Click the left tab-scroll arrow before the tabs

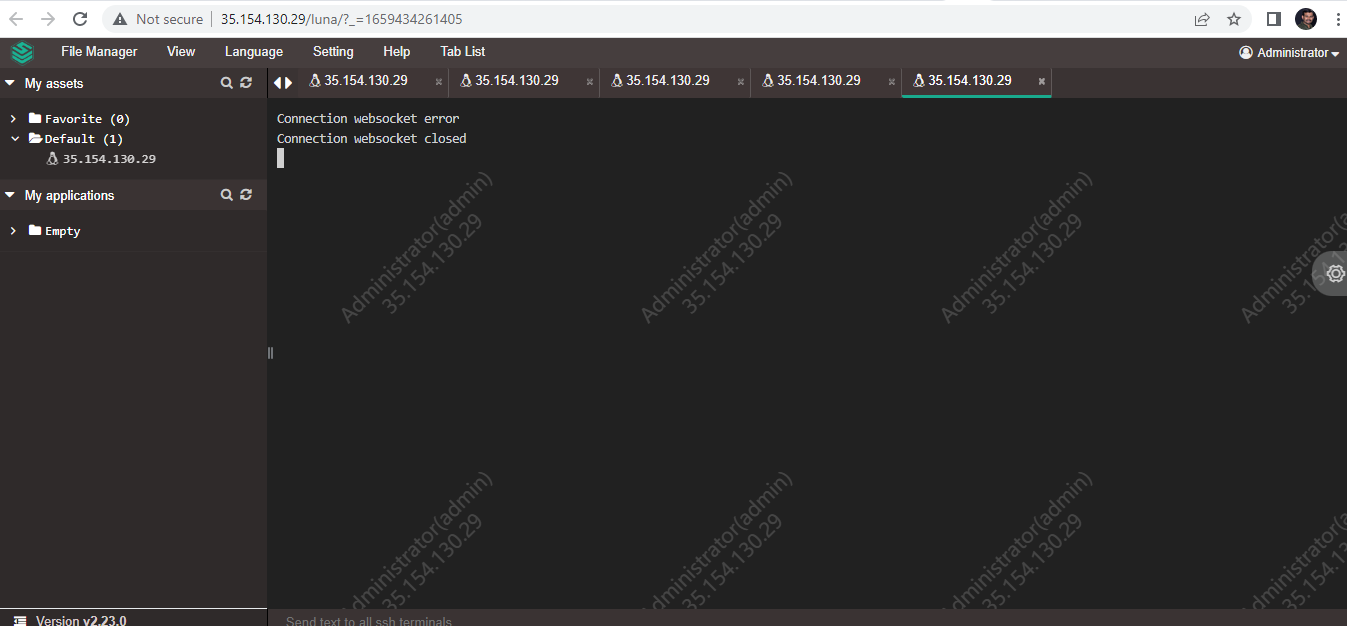coord(278,81)
